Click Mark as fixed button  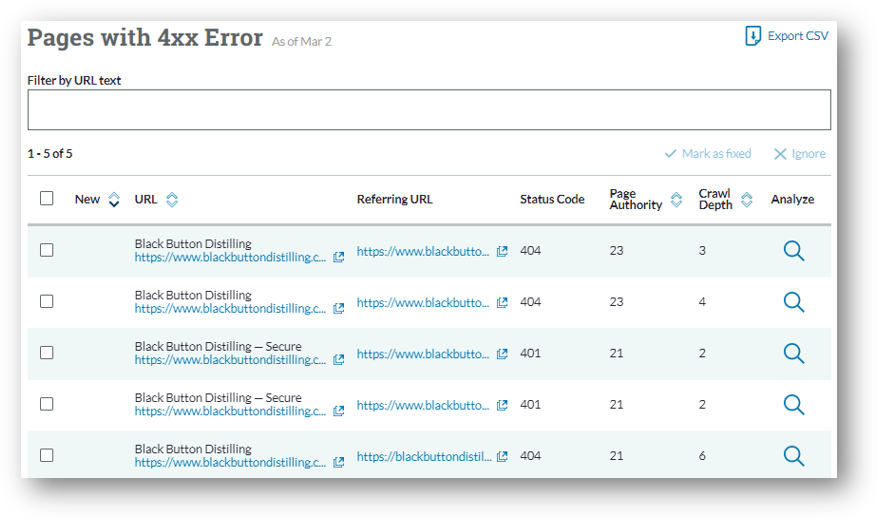pyautogui.click(x=708, y=154)
